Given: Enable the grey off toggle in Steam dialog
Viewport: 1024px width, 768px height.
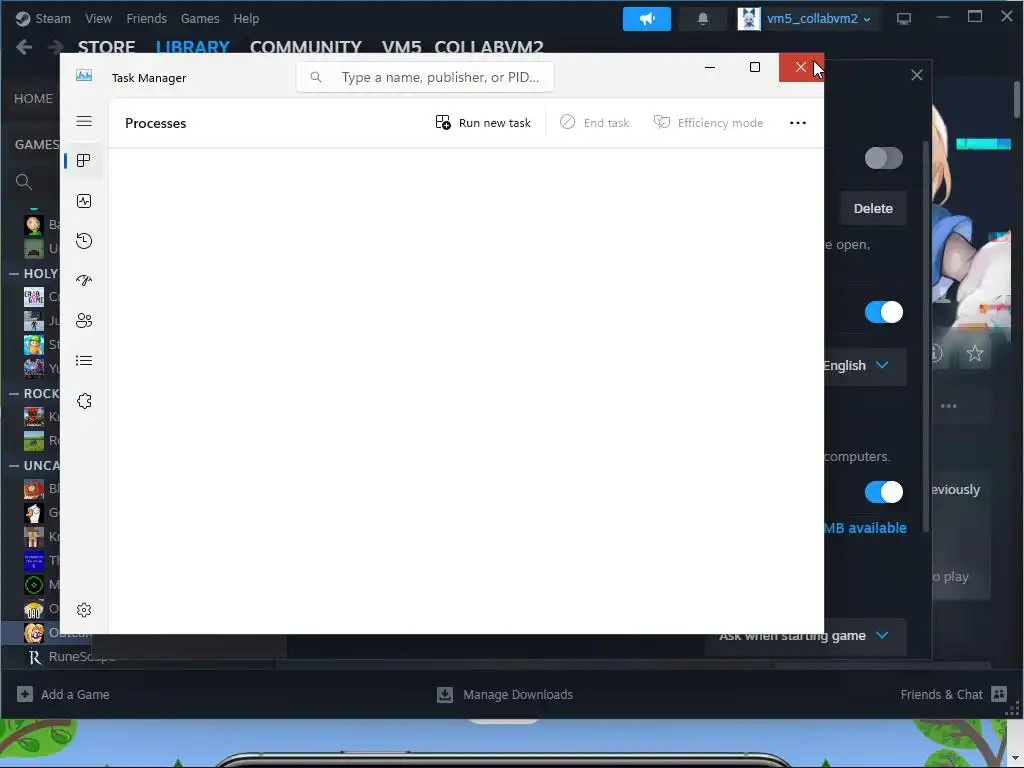Looking at the screenshot, I should [x=884, y=158].
